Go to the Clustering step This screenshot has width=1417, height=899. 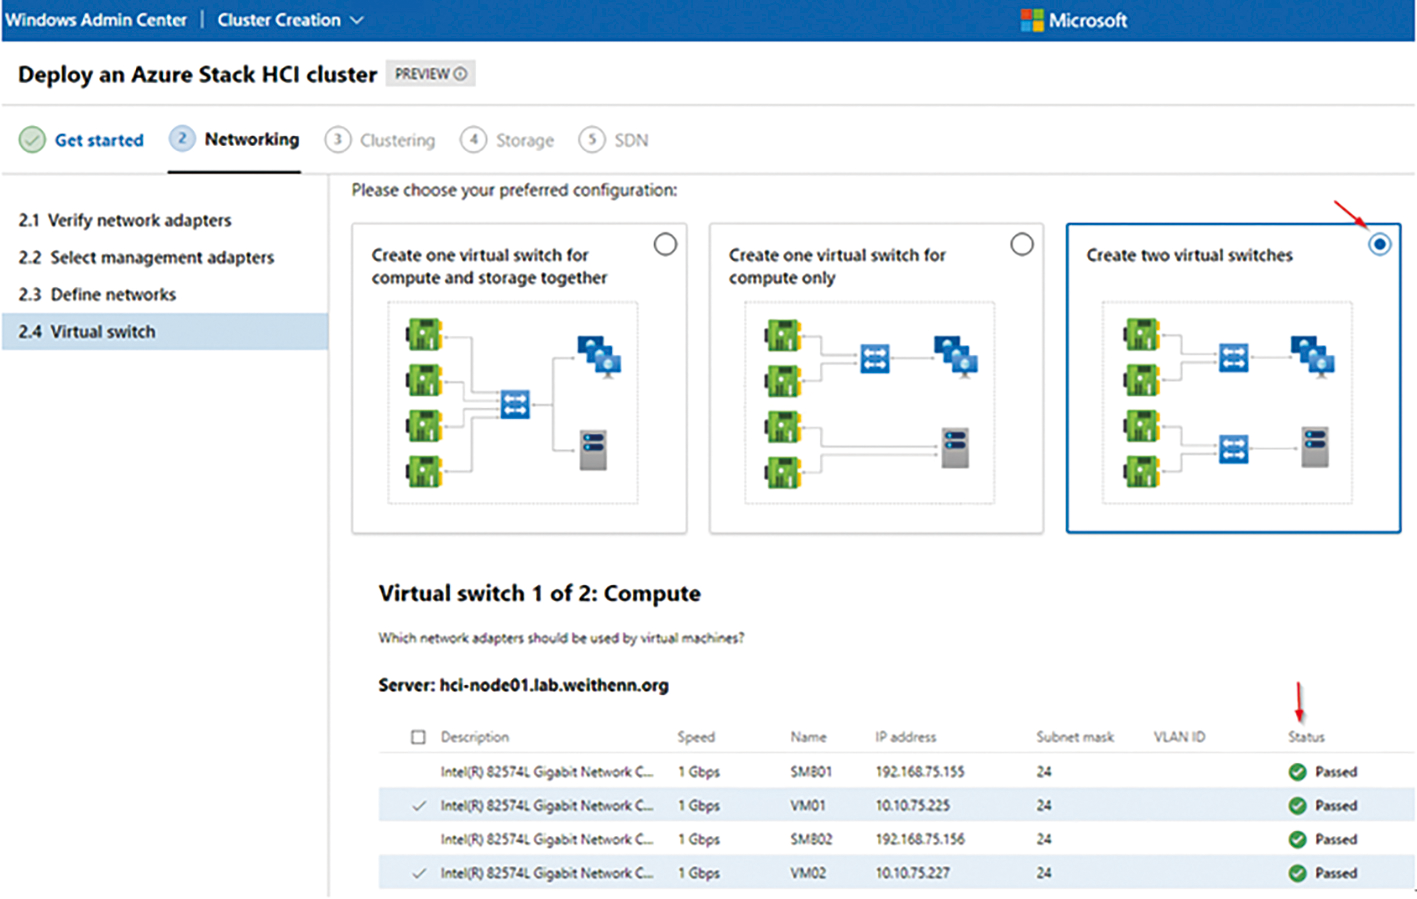tap(398, 140)
